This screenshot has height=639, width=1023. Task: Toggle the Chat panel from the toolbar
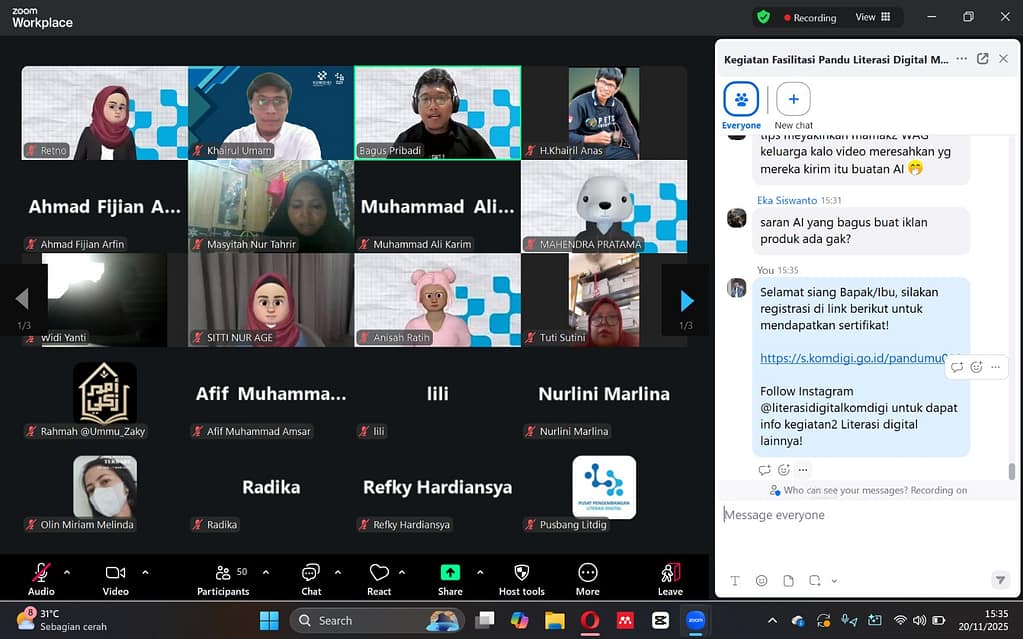[311, 573]
